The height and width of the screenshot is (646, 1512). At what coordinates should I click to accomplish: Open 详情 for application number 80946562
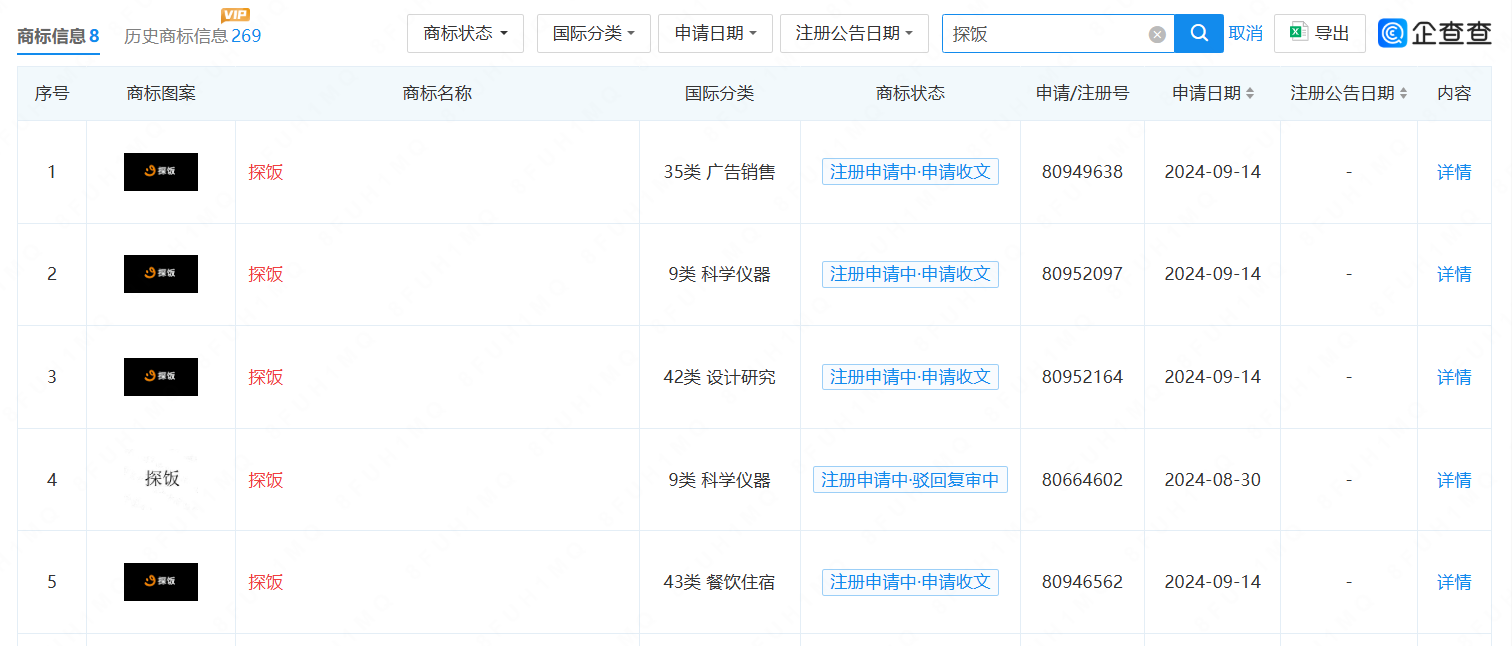pyautogui.click(x=1453, y=582)
